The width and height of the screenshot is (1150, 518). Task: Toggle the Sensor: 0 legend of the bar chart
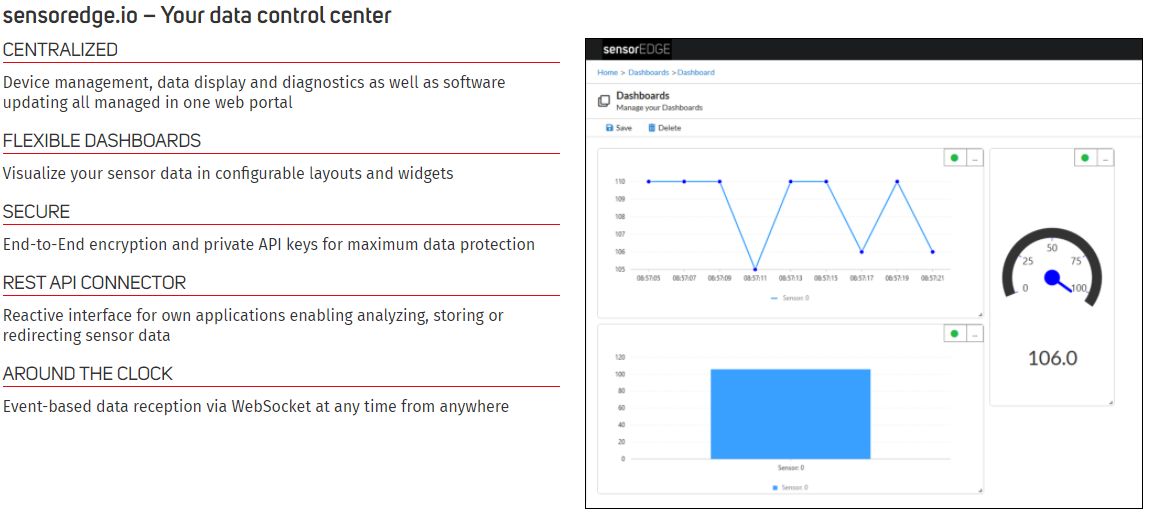pos(788,487)
